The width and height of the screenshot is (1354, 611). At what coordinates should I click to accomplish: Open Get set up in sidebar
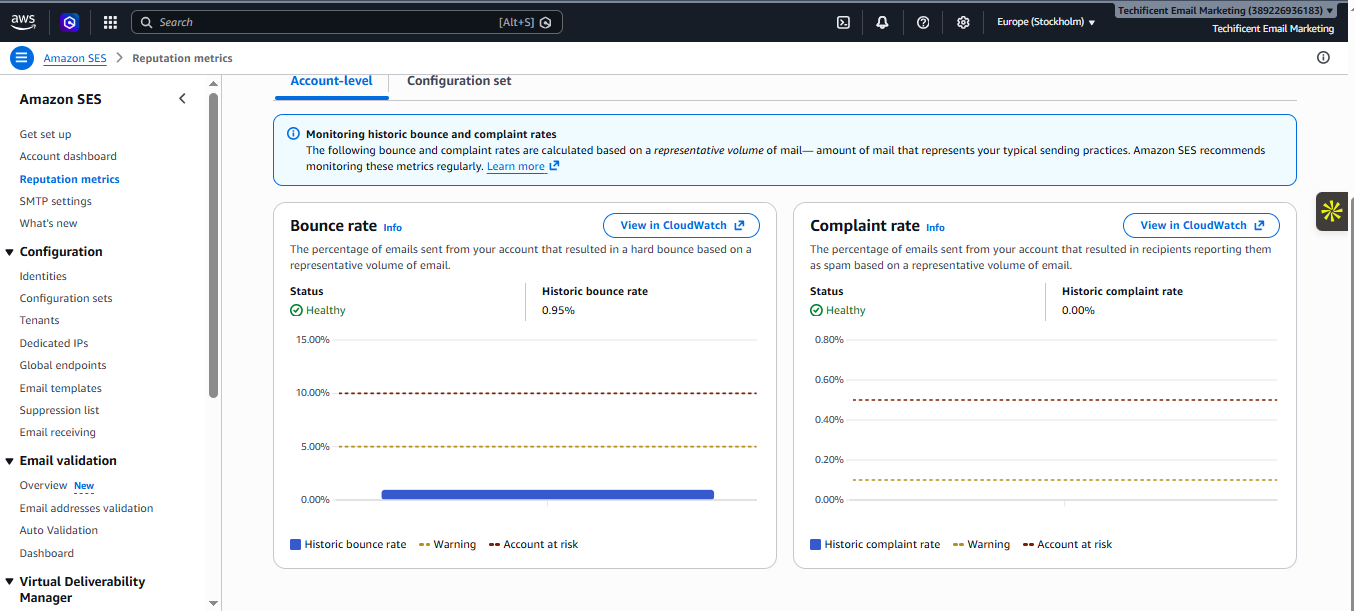[x=45, y=134]
